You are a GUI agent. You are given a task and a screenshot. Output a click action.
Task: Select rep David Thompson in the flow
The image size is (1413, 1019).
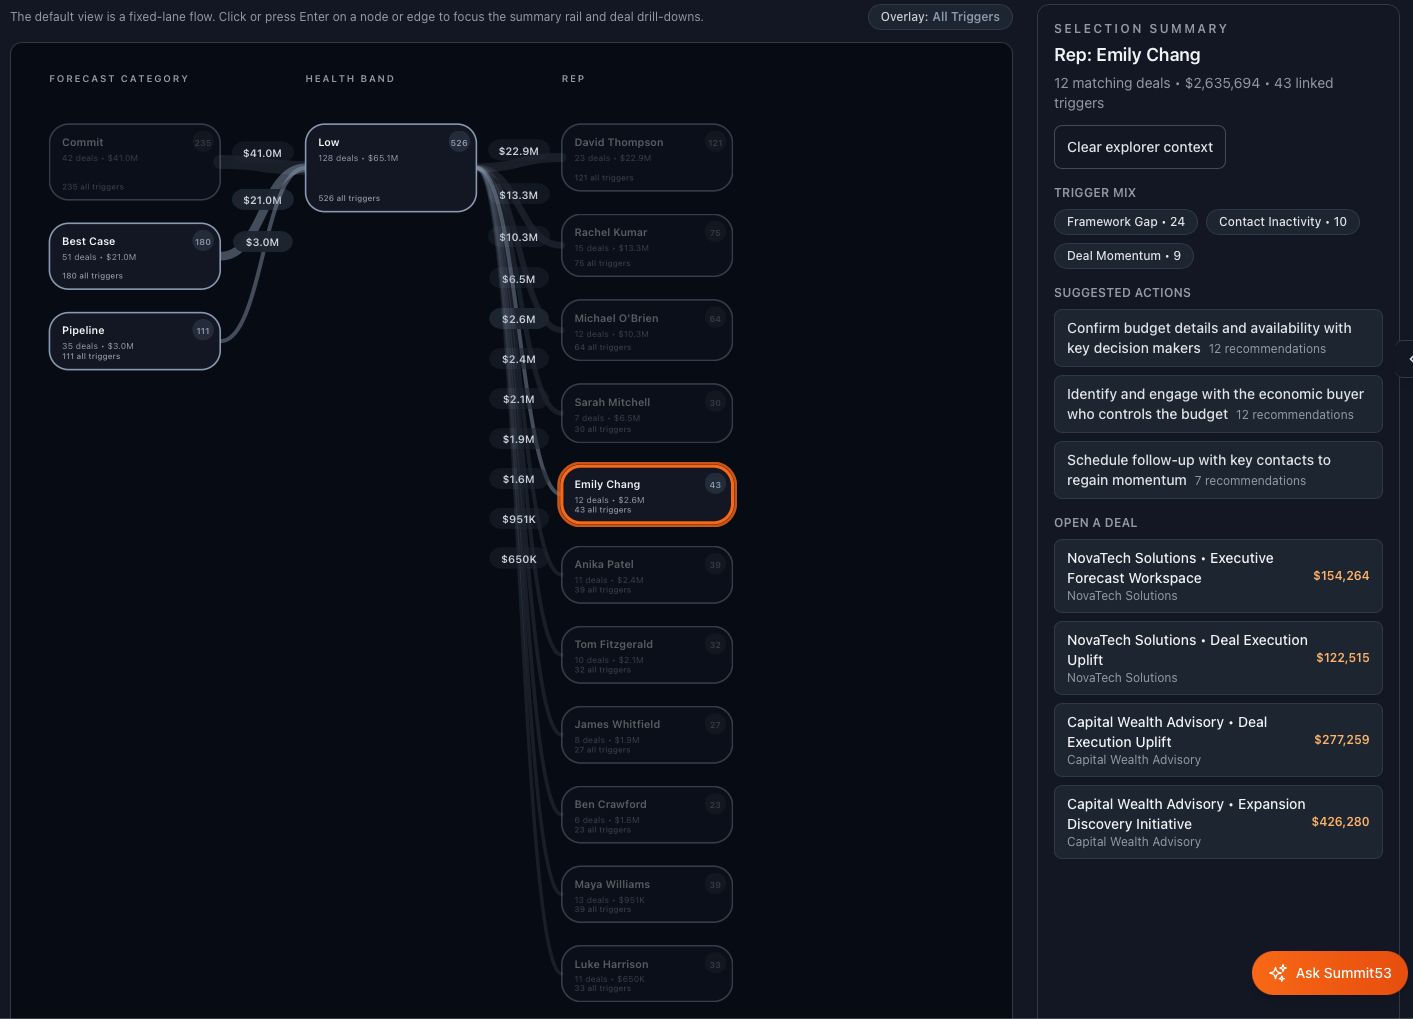pyautogui.click(x=647, y=157)
